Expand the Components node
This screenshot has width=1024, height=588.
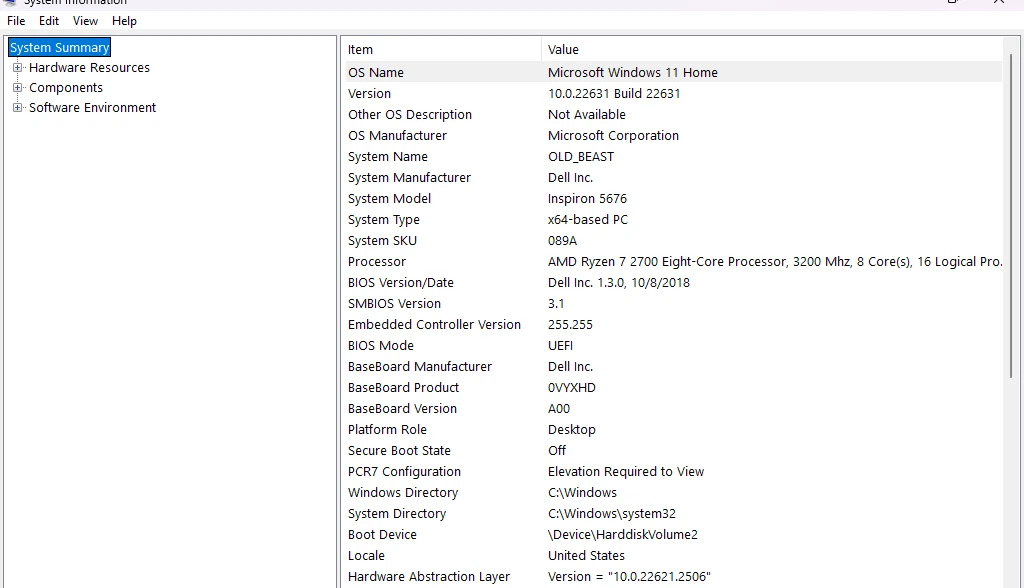click(18, 88)
